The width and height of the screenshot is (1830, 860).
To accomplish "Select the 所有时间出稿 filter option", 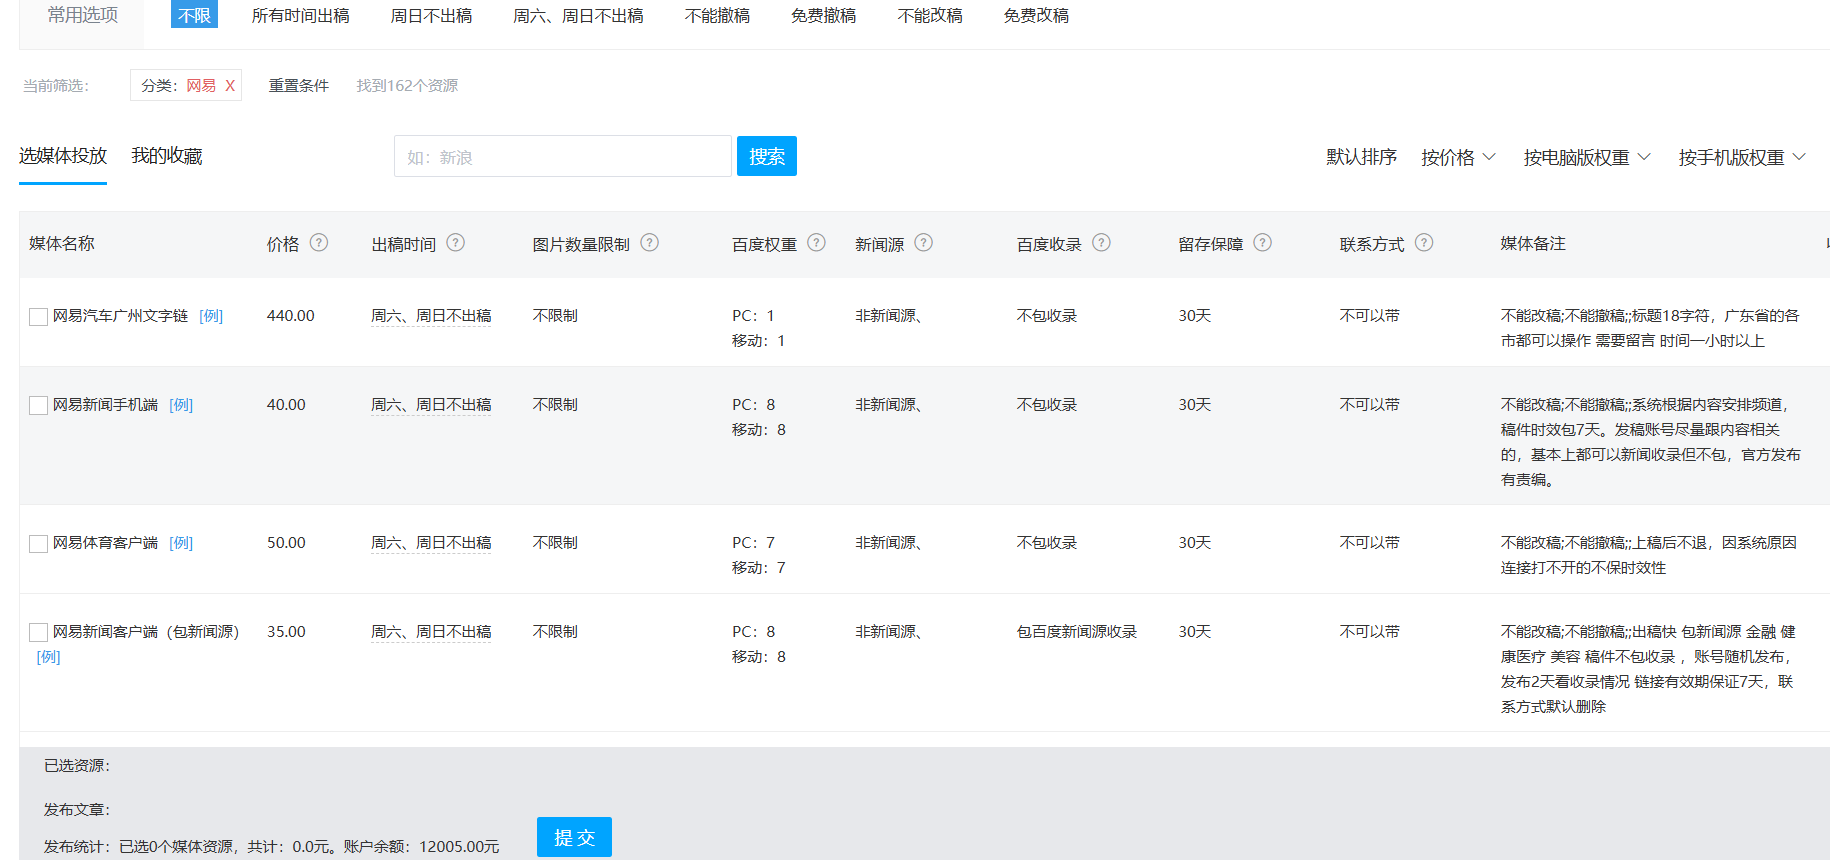I will [301, 16].
